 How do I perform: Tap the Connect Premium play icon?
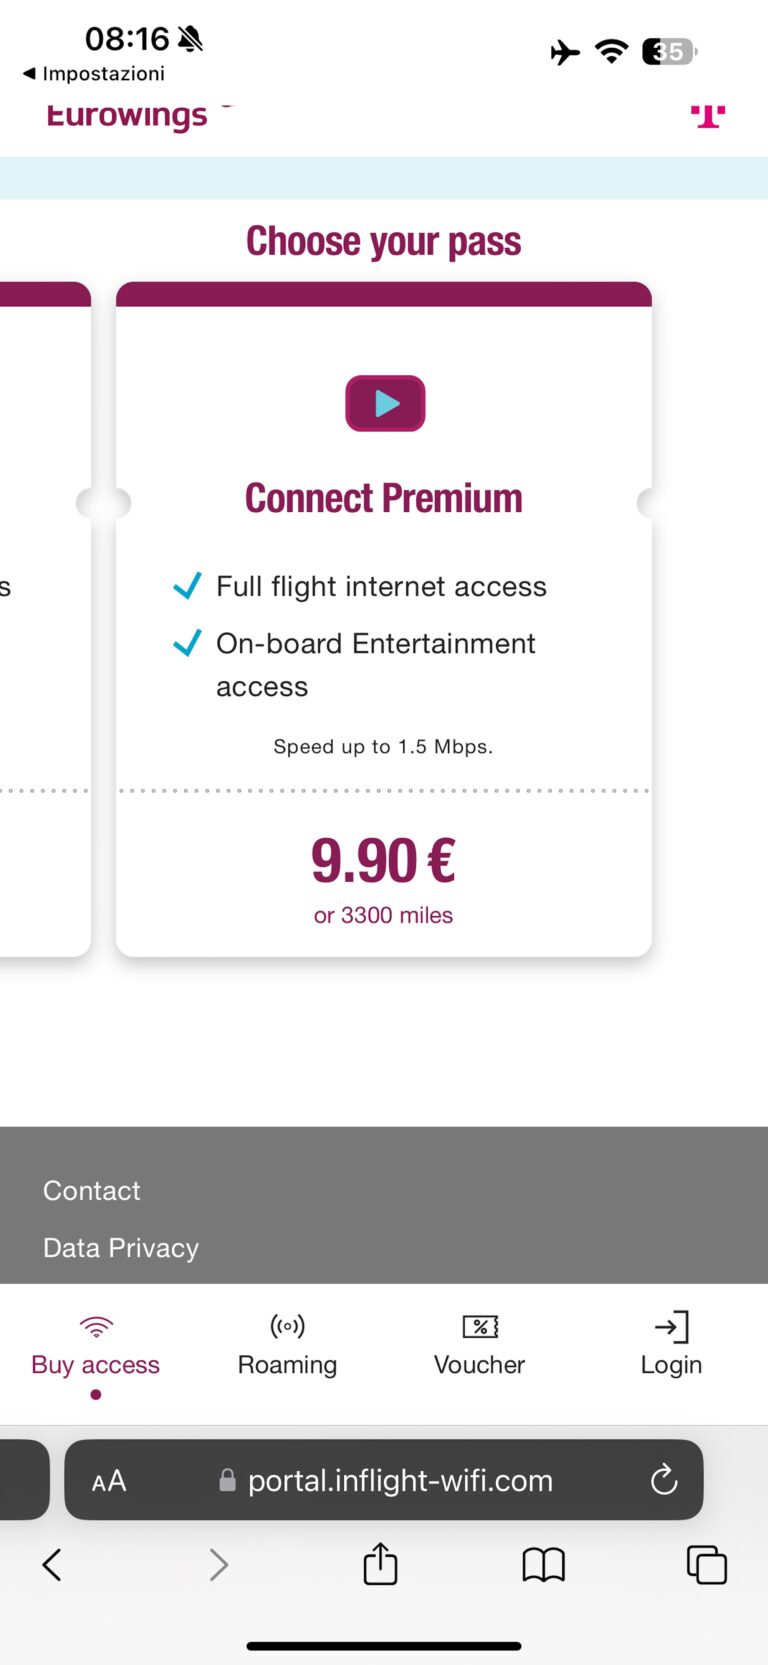pos(385,403)
